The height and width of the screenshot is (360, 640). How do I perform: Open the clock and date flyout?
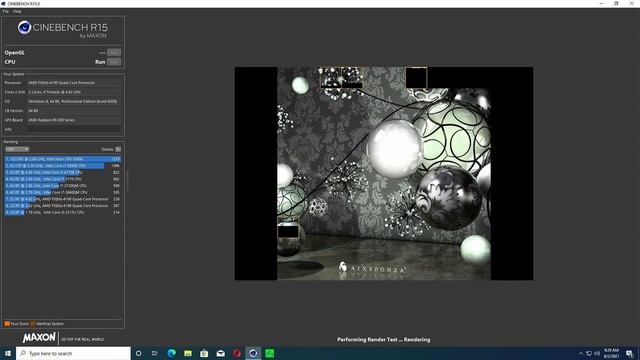click(x=611, y=353)
